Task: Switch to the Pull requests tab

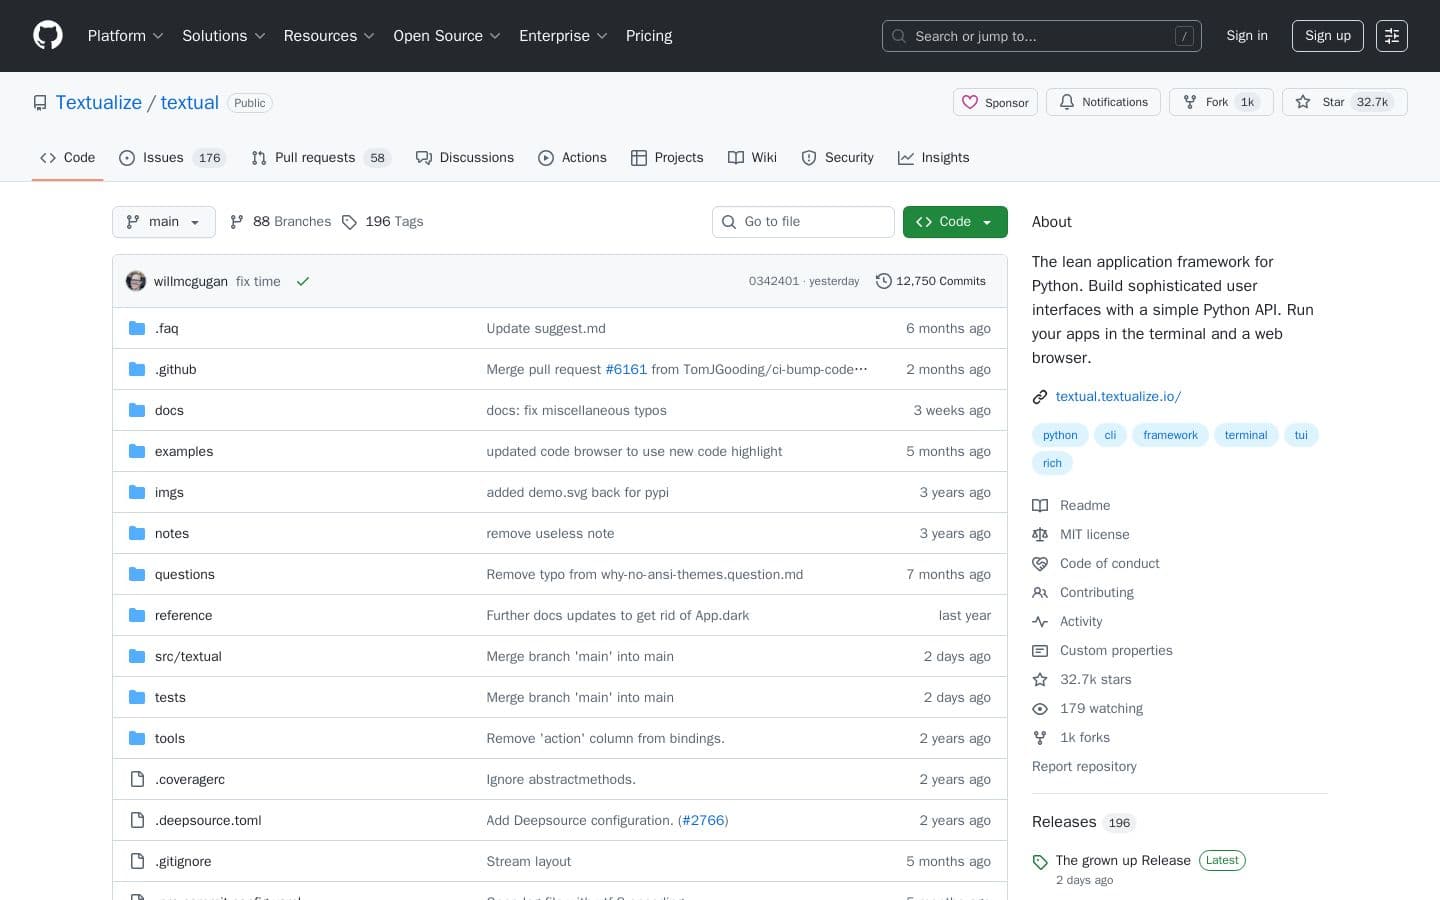Action: [x=315, y=157]
